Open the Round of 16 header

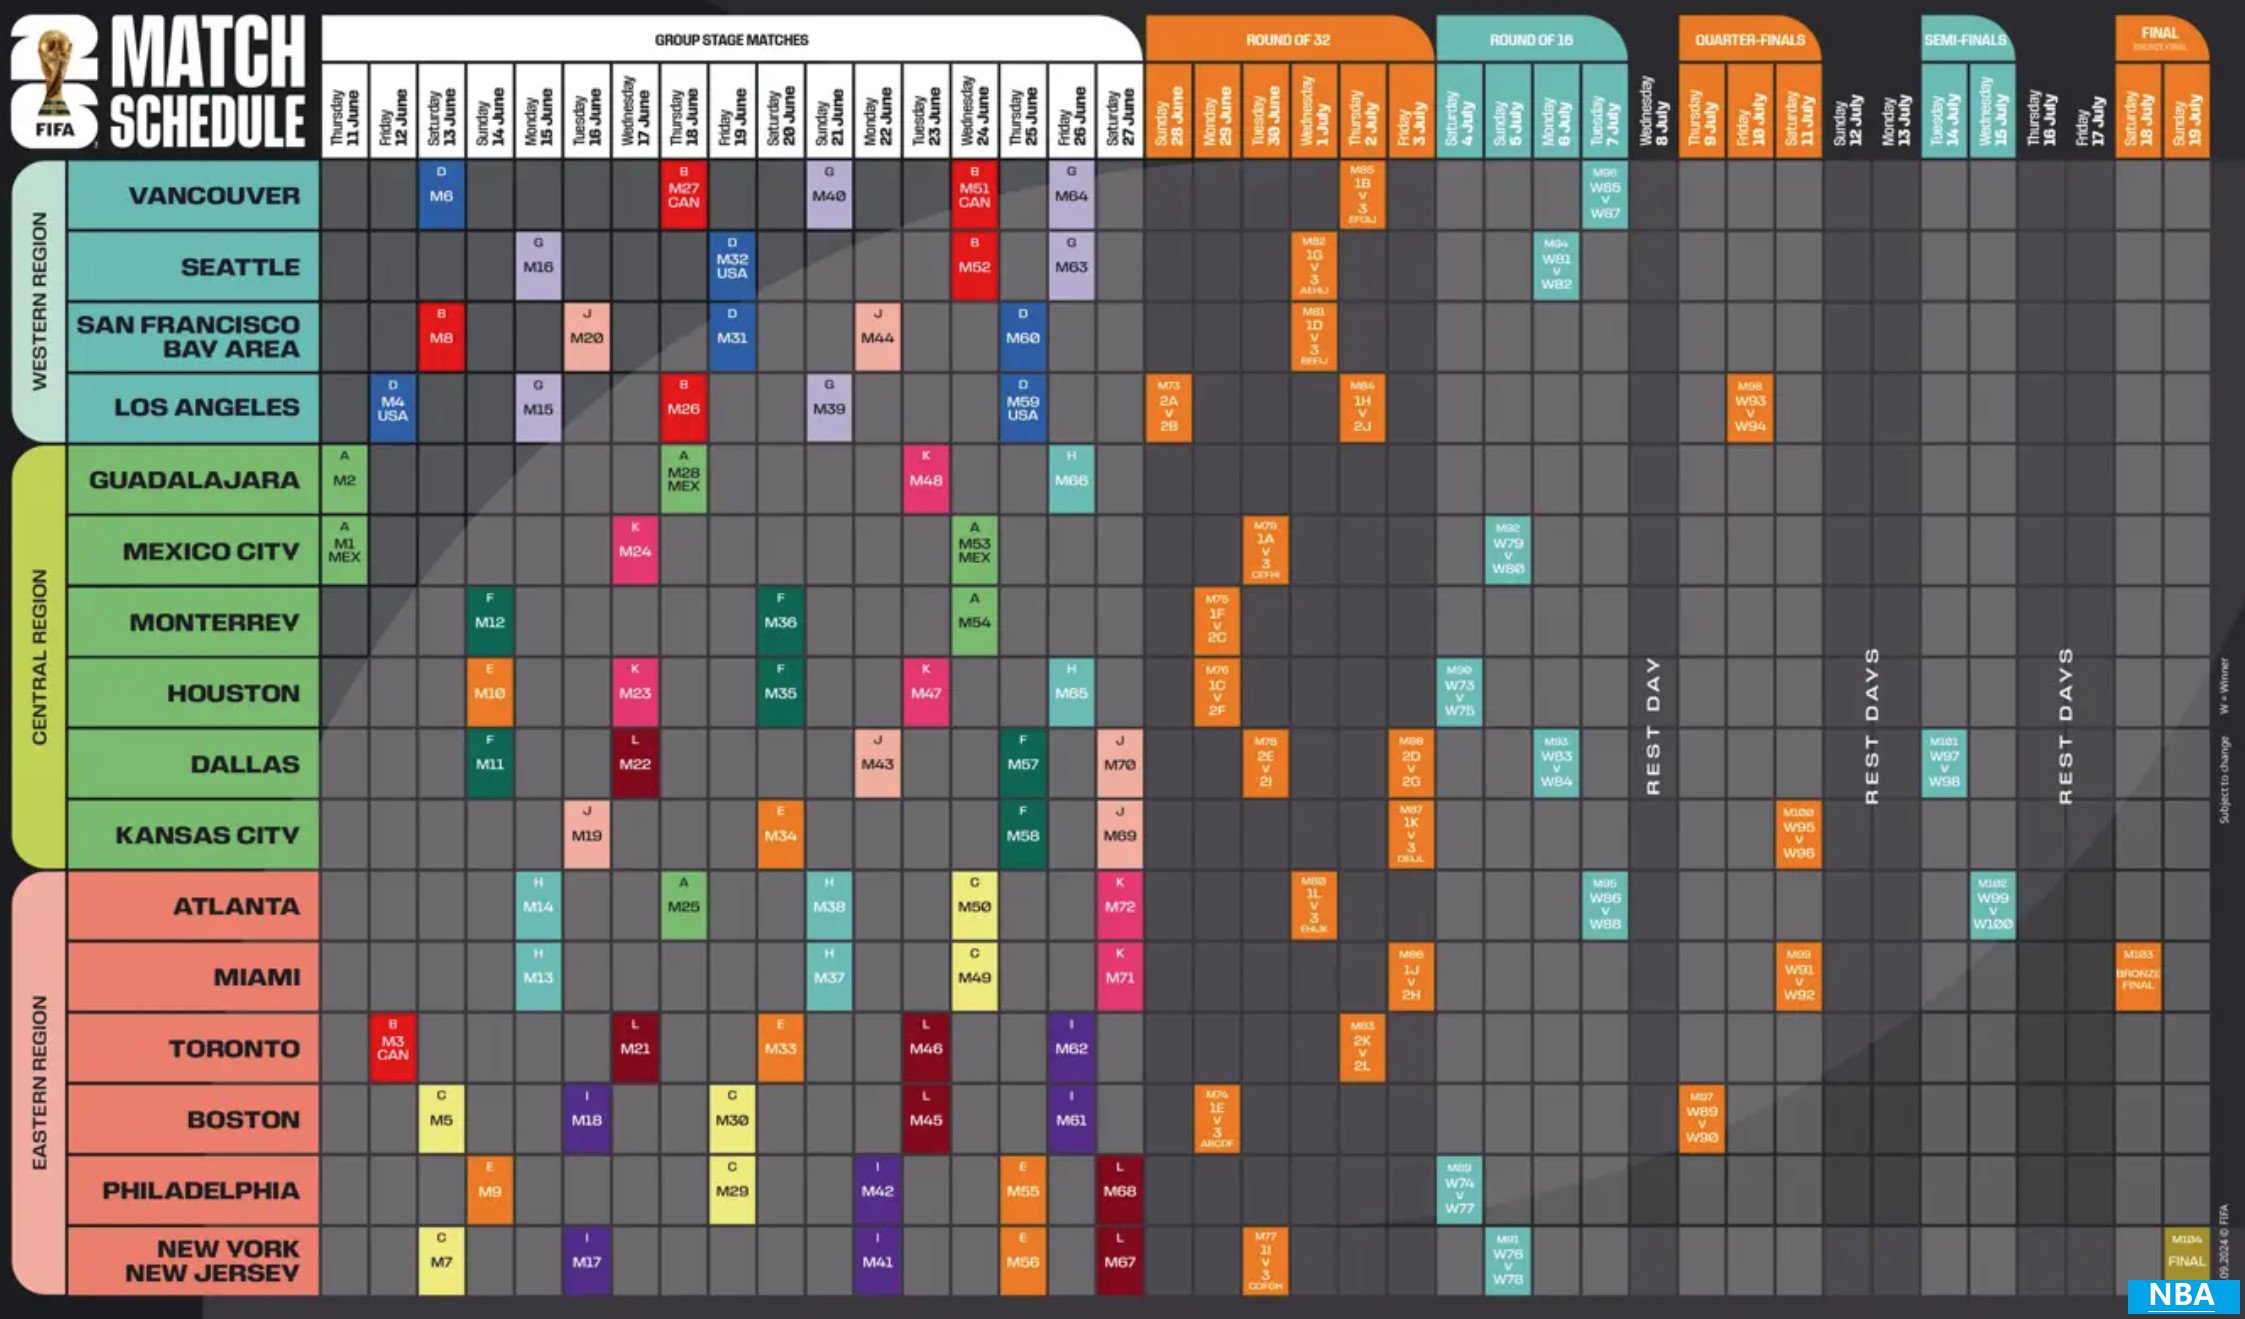pos(1530,40)
